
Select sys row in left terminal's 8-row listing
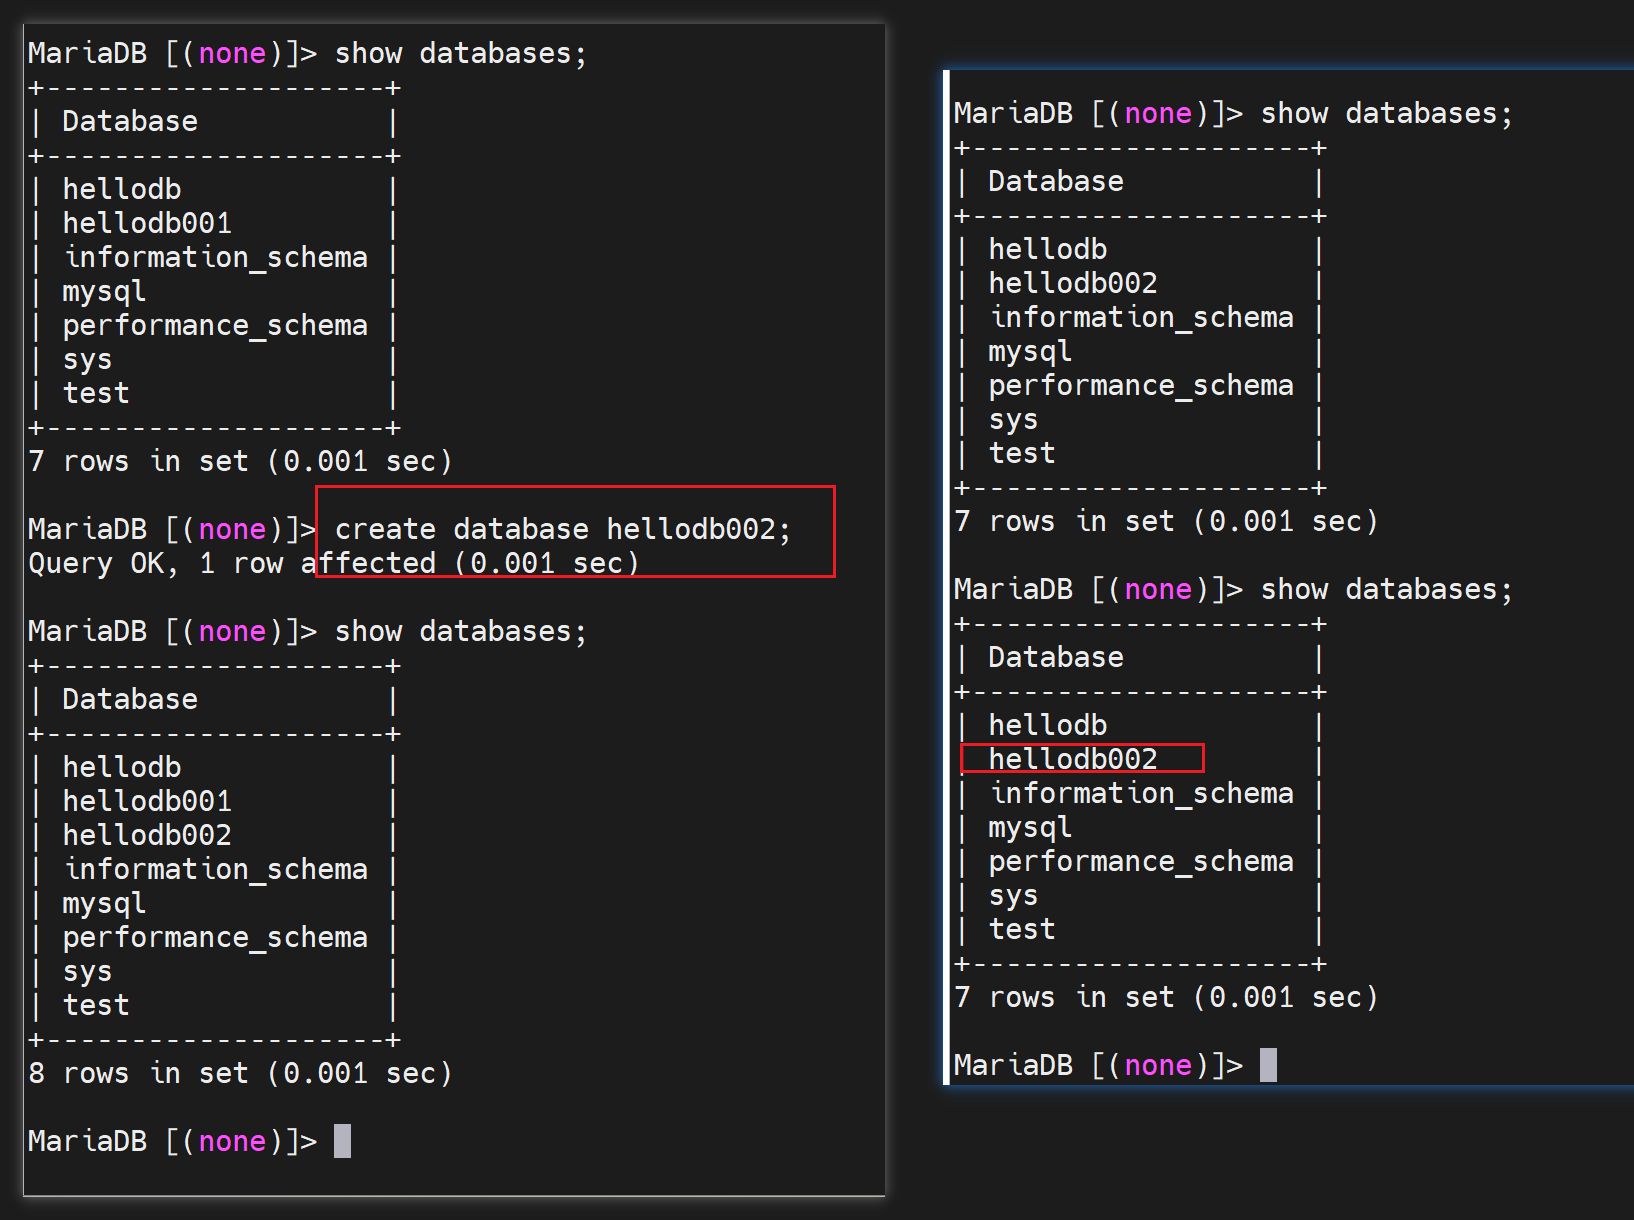pyautogui.click(x=87, y=971)
